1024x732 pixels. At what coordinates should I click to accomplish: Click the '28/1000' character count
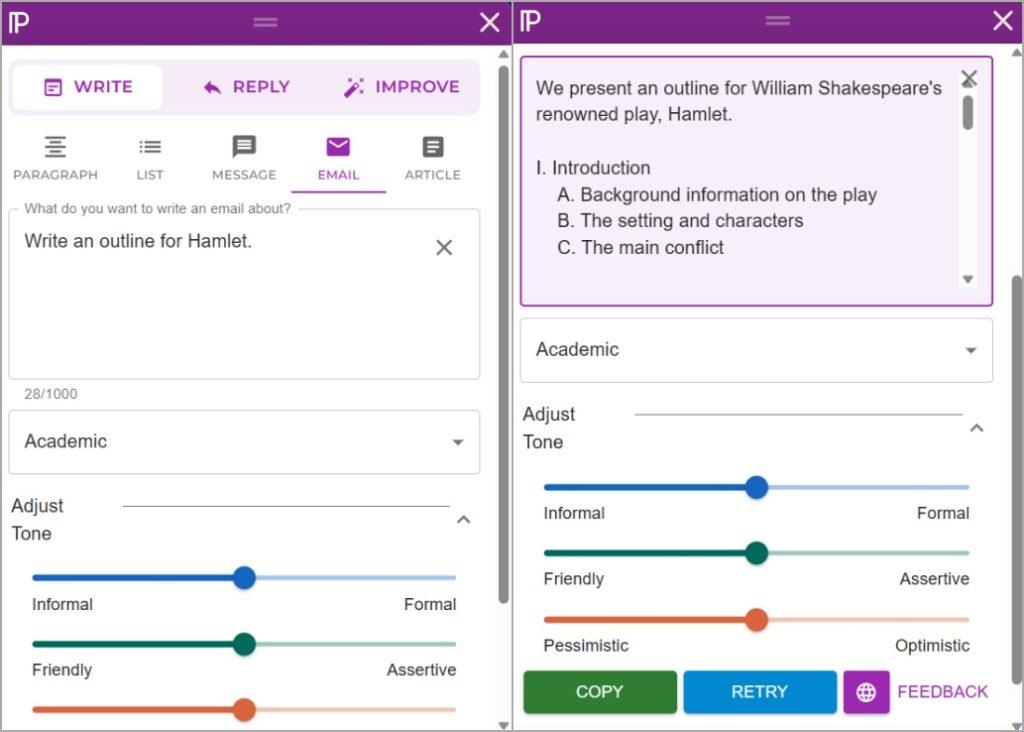coord(51,394)
